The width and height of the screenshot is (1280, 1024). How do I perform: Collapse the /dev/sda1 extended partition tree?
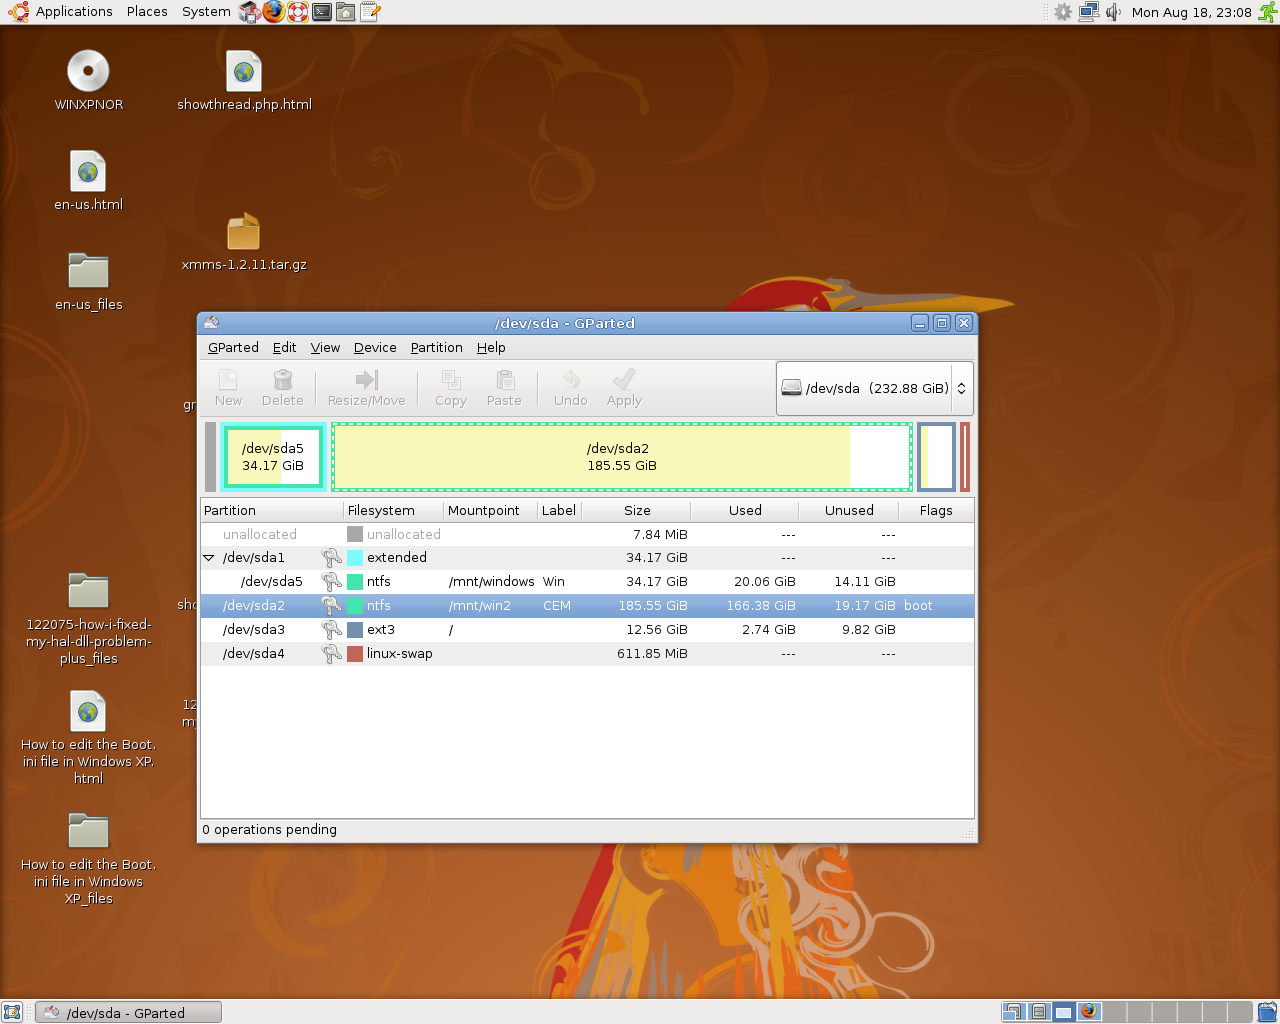click(209, 558)
